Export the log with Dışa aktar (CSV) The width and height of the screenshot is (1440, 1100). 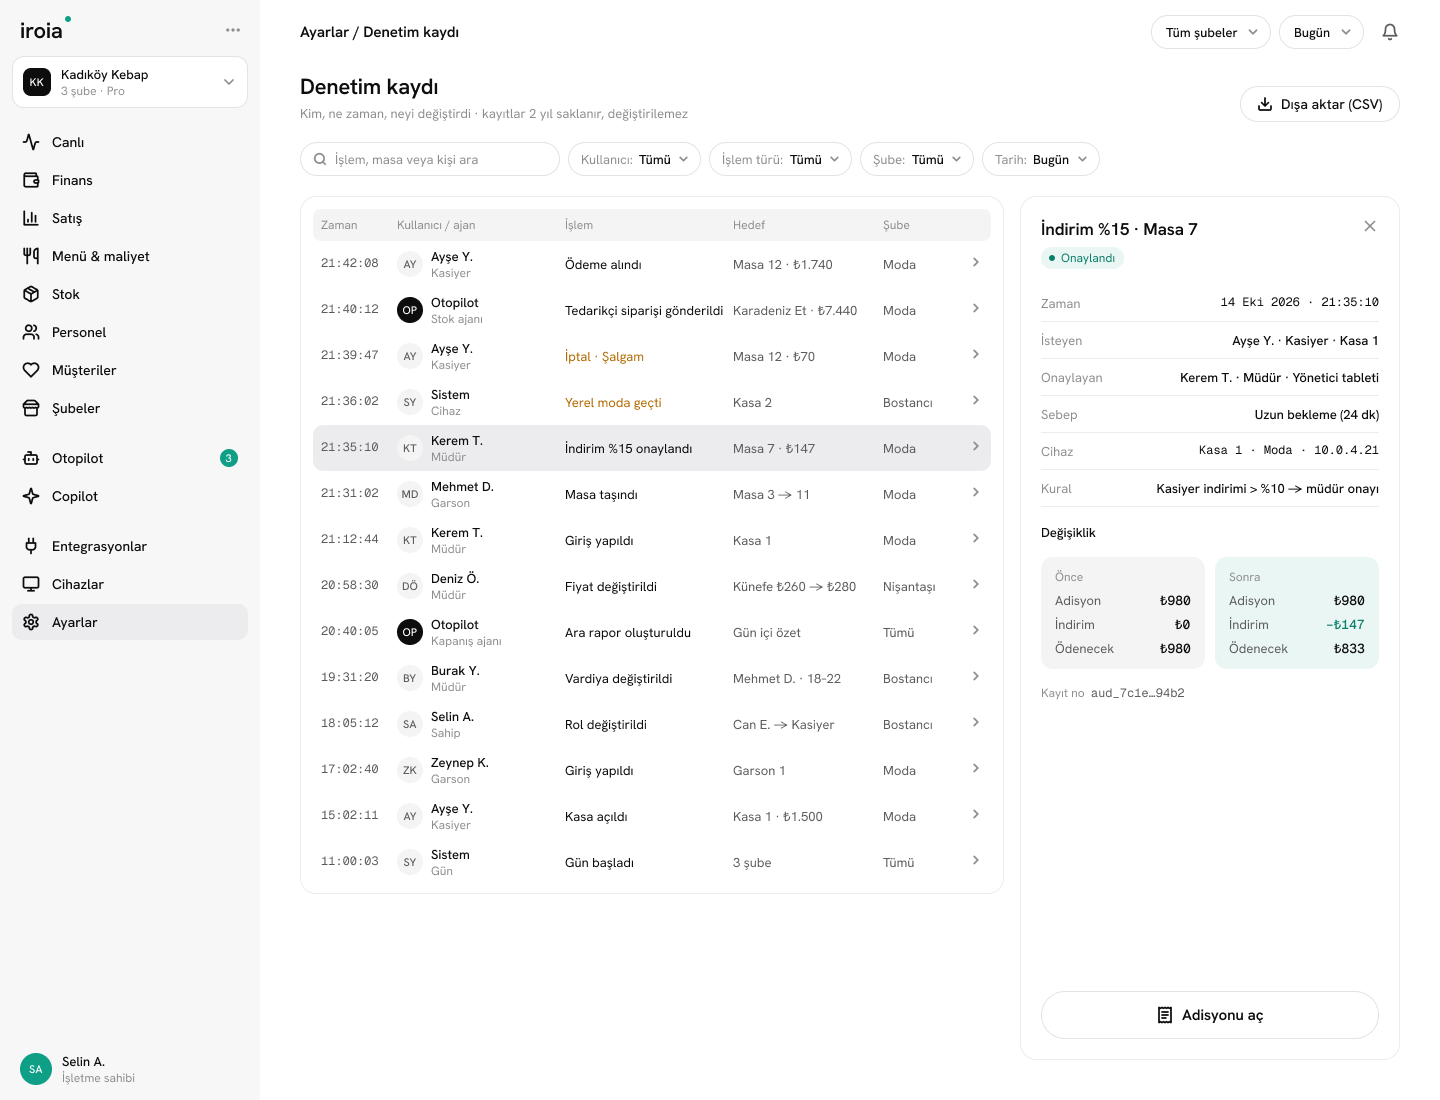click(x=1320, y=104)
